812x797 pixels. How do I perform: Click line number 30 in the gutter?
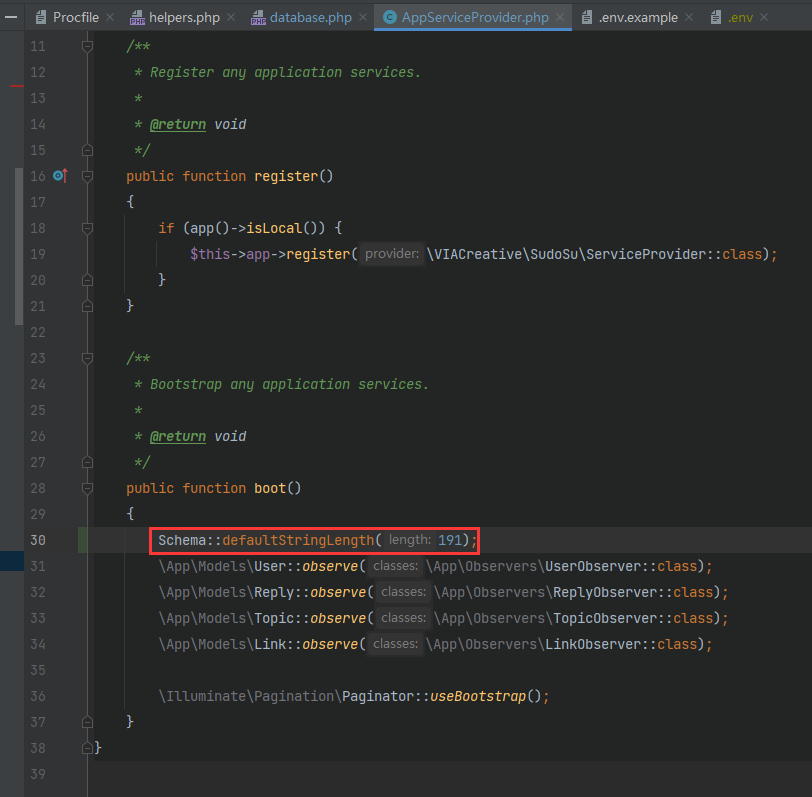[38, 540]
